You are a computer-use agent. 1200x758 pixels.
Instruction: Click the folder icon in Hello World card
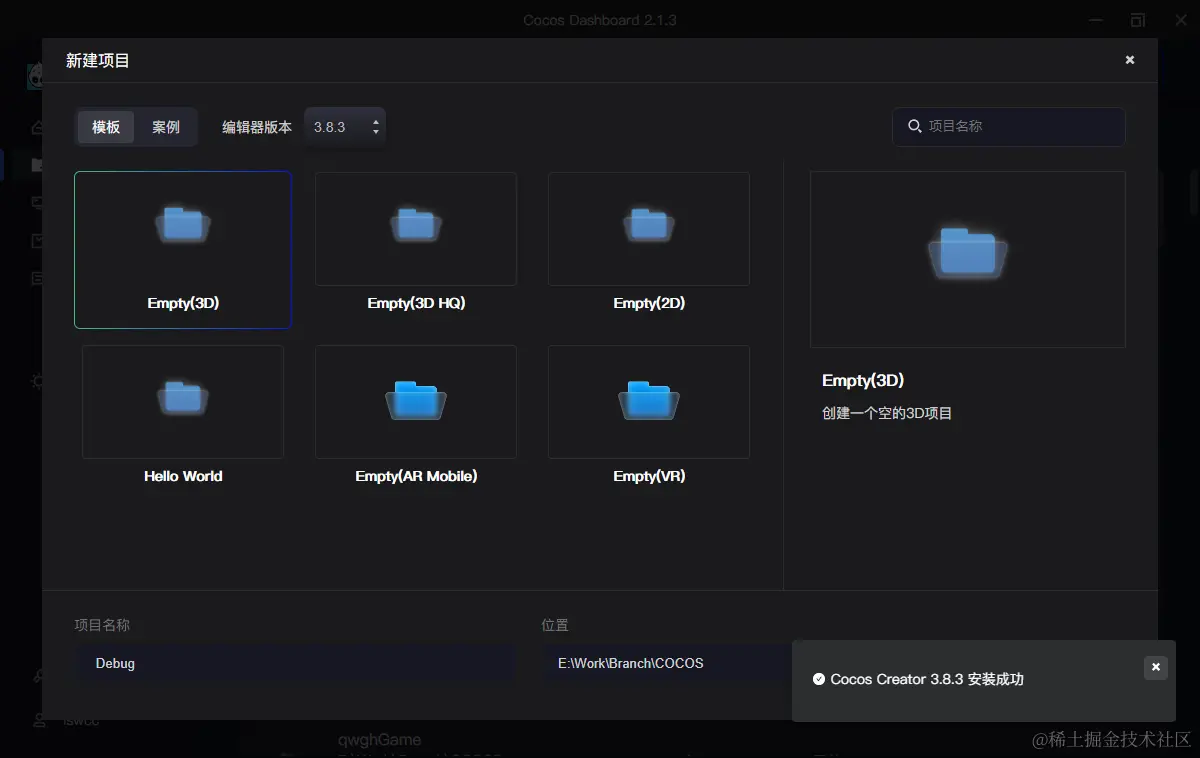click(183, 398)
